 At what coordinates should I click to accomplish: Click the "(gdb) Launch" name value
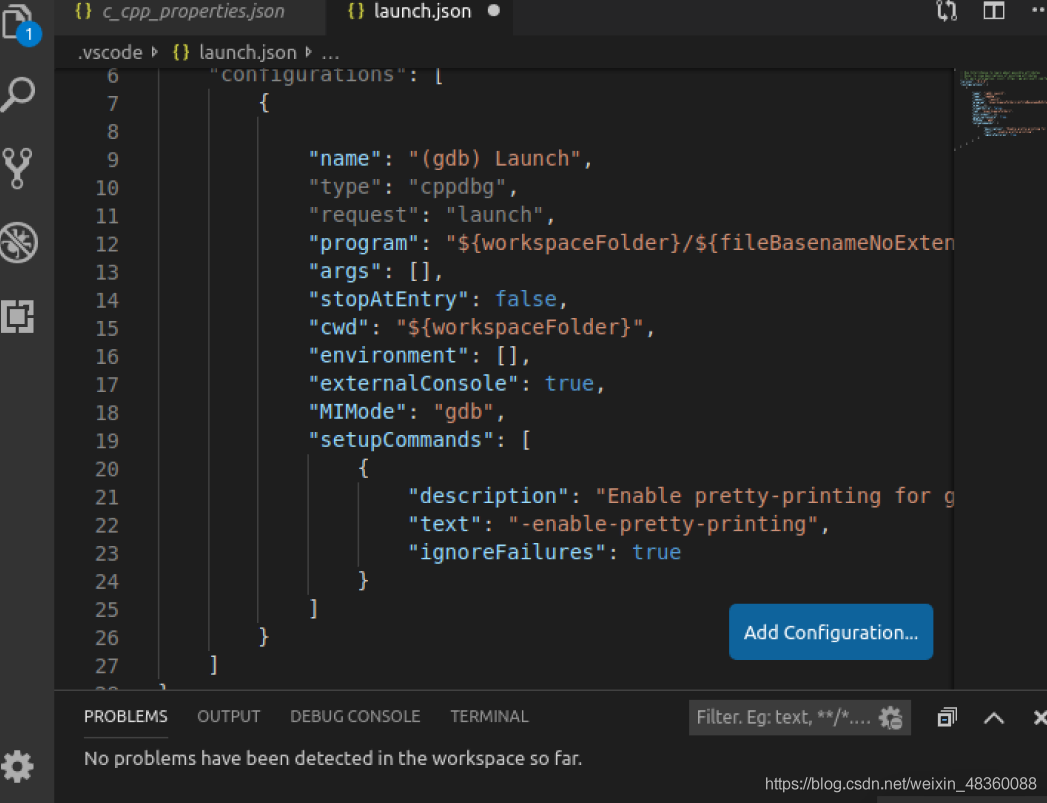[x=495, y=159]
